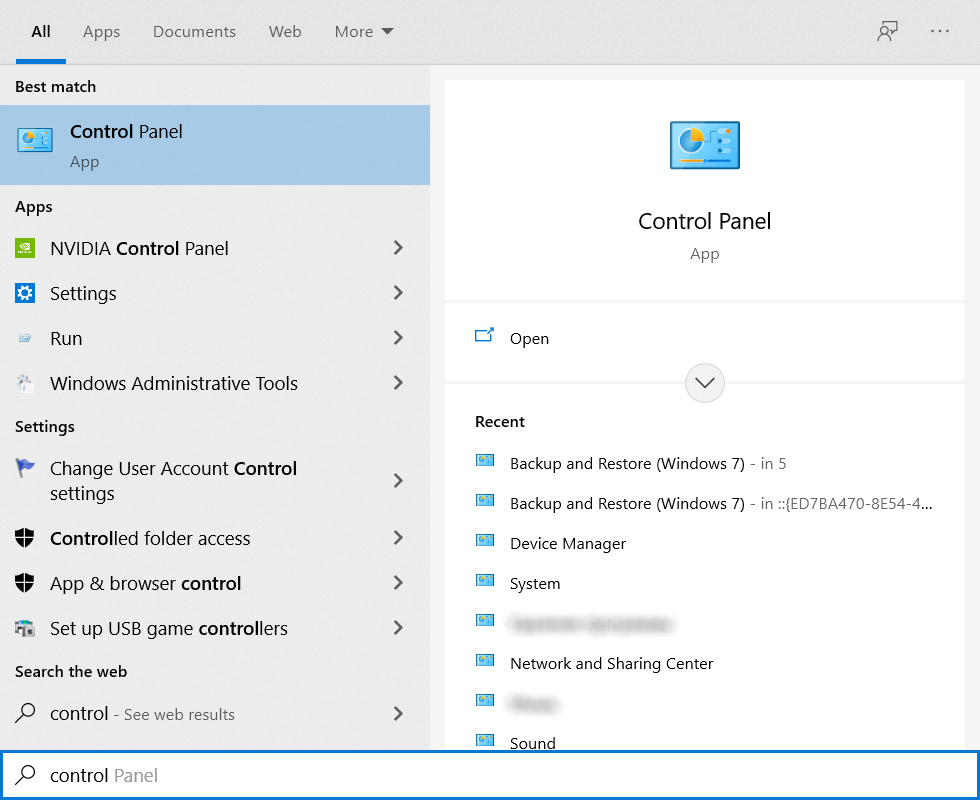
Task: Click the shield icon for App & browser control
Action: 25,582
